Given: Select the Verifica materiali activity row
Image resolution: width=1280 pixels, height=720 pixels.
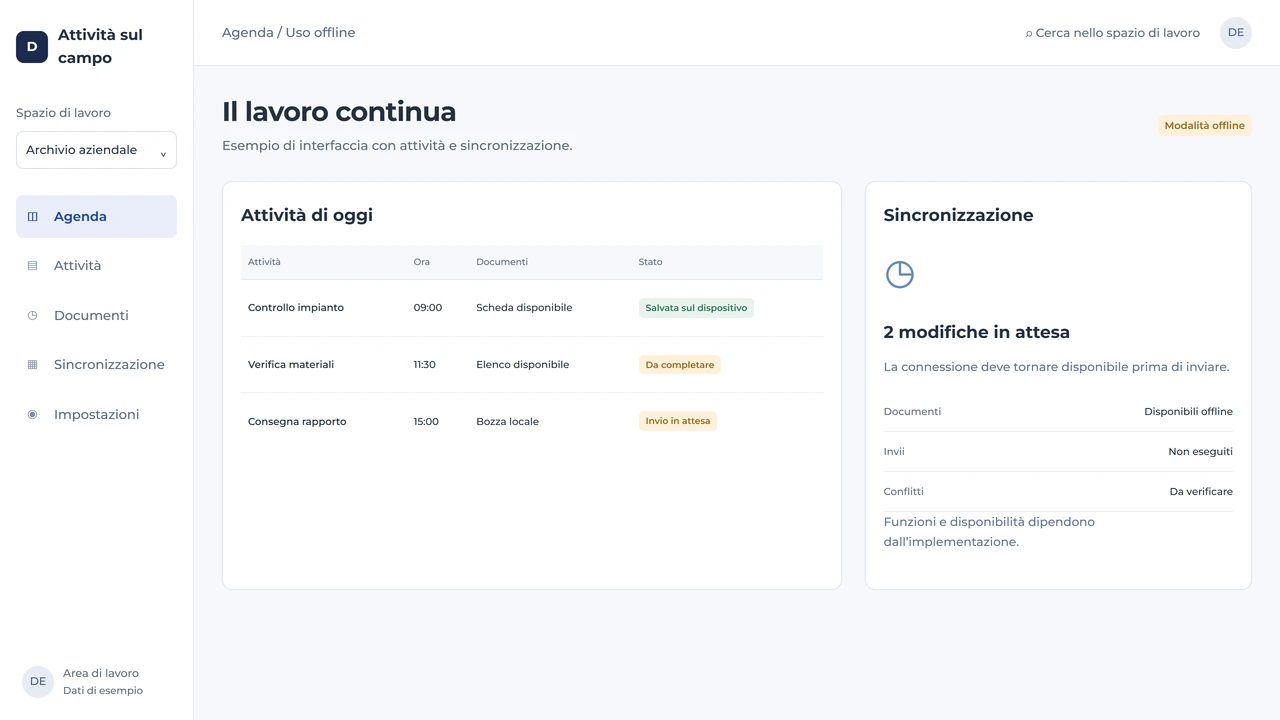Looking at the screenshot, I should (532, 365).
